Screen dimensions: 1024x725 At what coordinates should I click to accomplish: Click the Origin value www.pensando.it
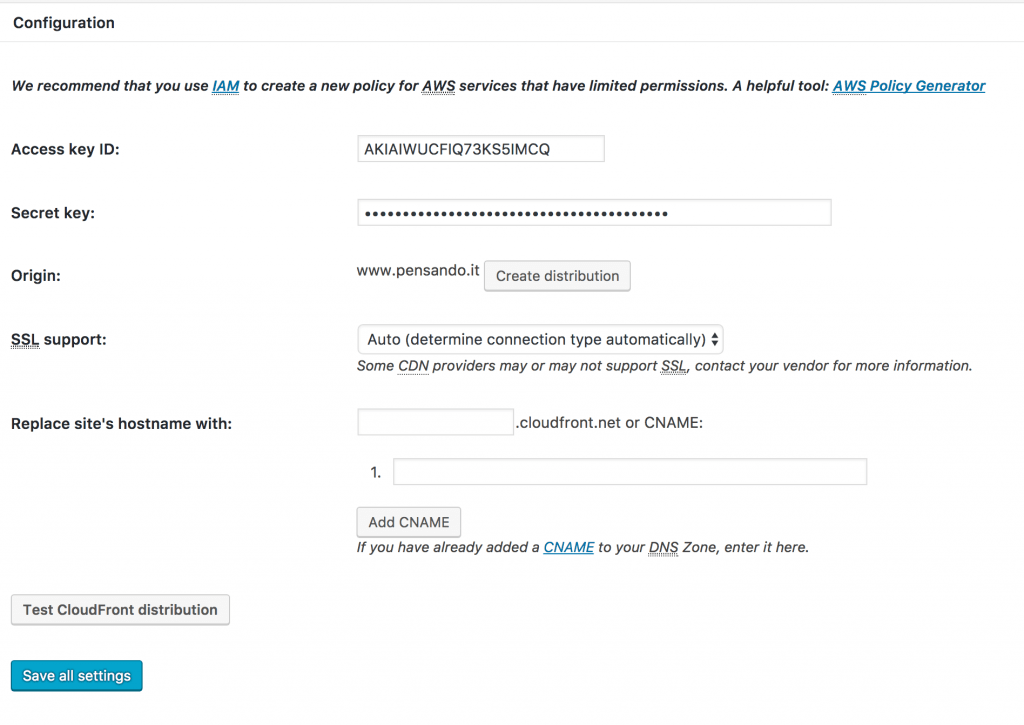tap(417, 270)
